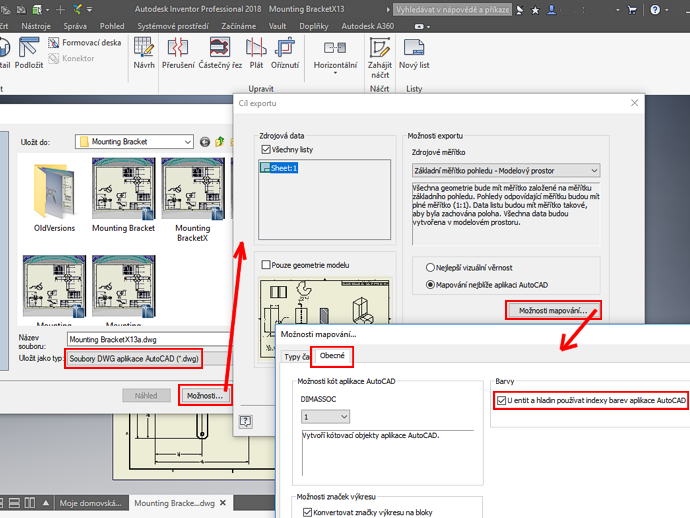Open the Nástroje ribbon tab

coord(36,26)
